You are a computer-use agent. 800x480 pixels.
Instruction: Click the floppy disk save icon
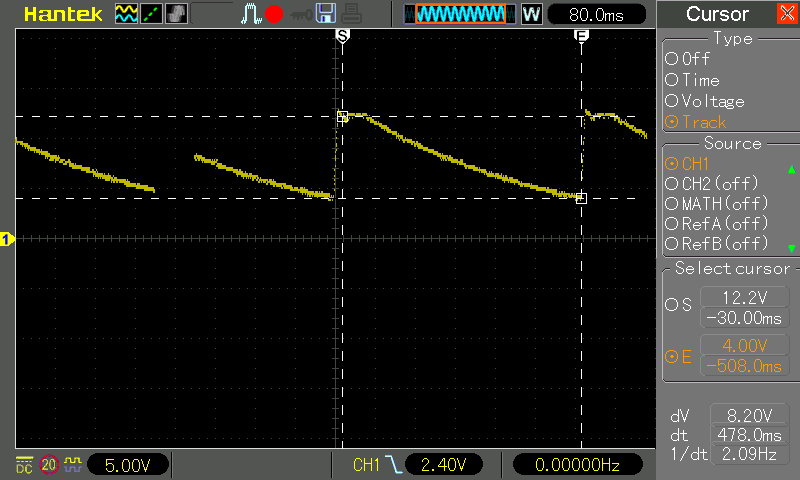[325, 14]
